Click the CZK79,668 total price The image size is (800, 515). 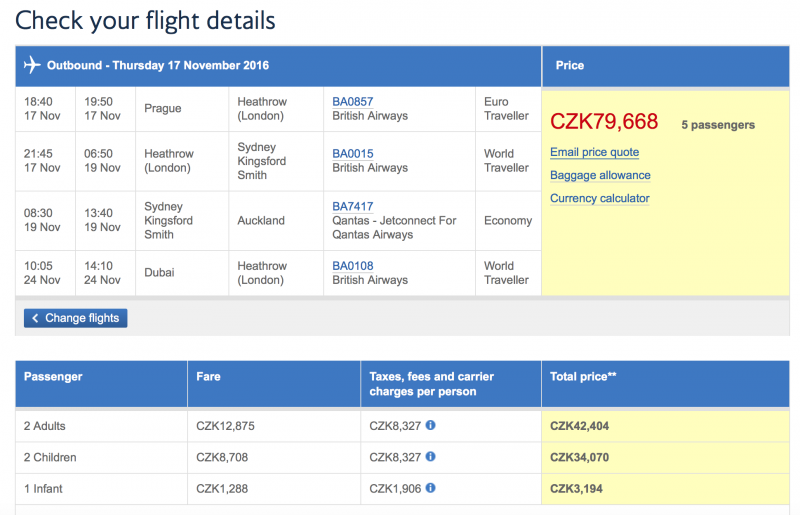[x=604, y=122]
